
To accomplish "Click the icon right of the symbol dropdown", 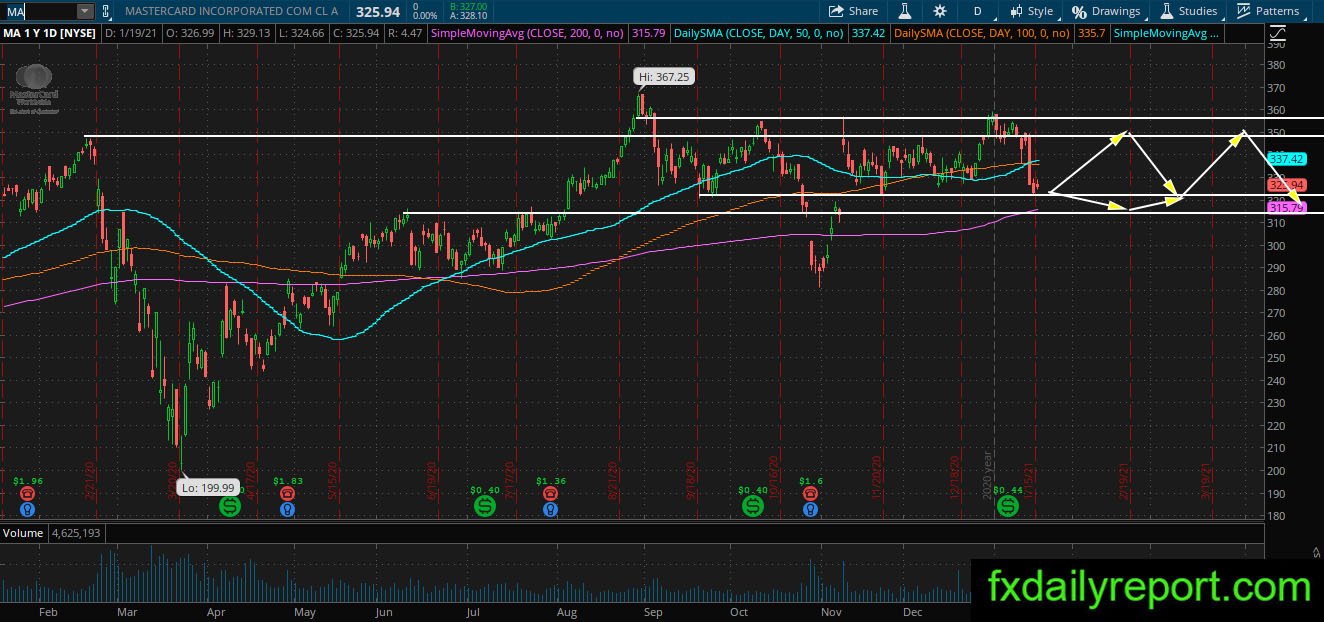I will pyautogui.click(x=106, y=11).
